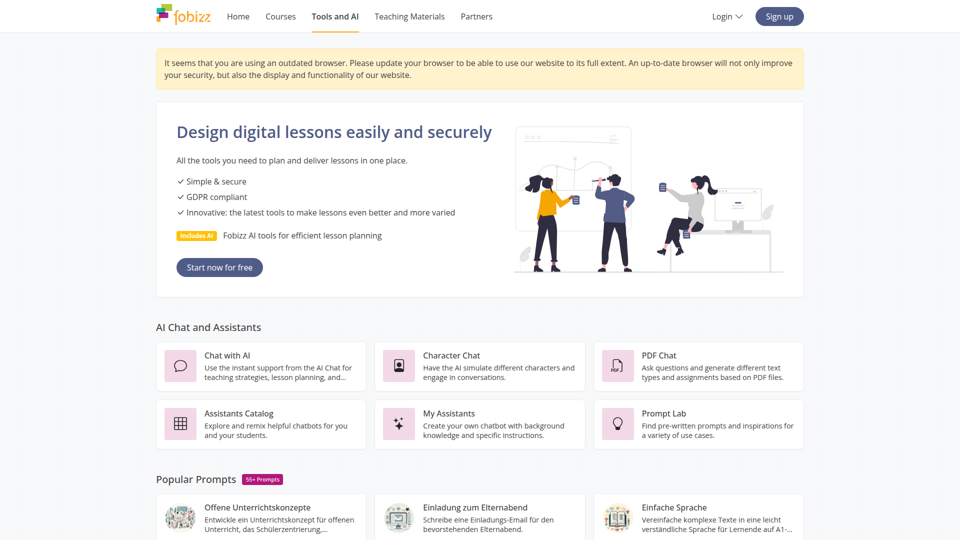Click the Character Chat portrait icon

pyautogui.click(x=399, y=366)
